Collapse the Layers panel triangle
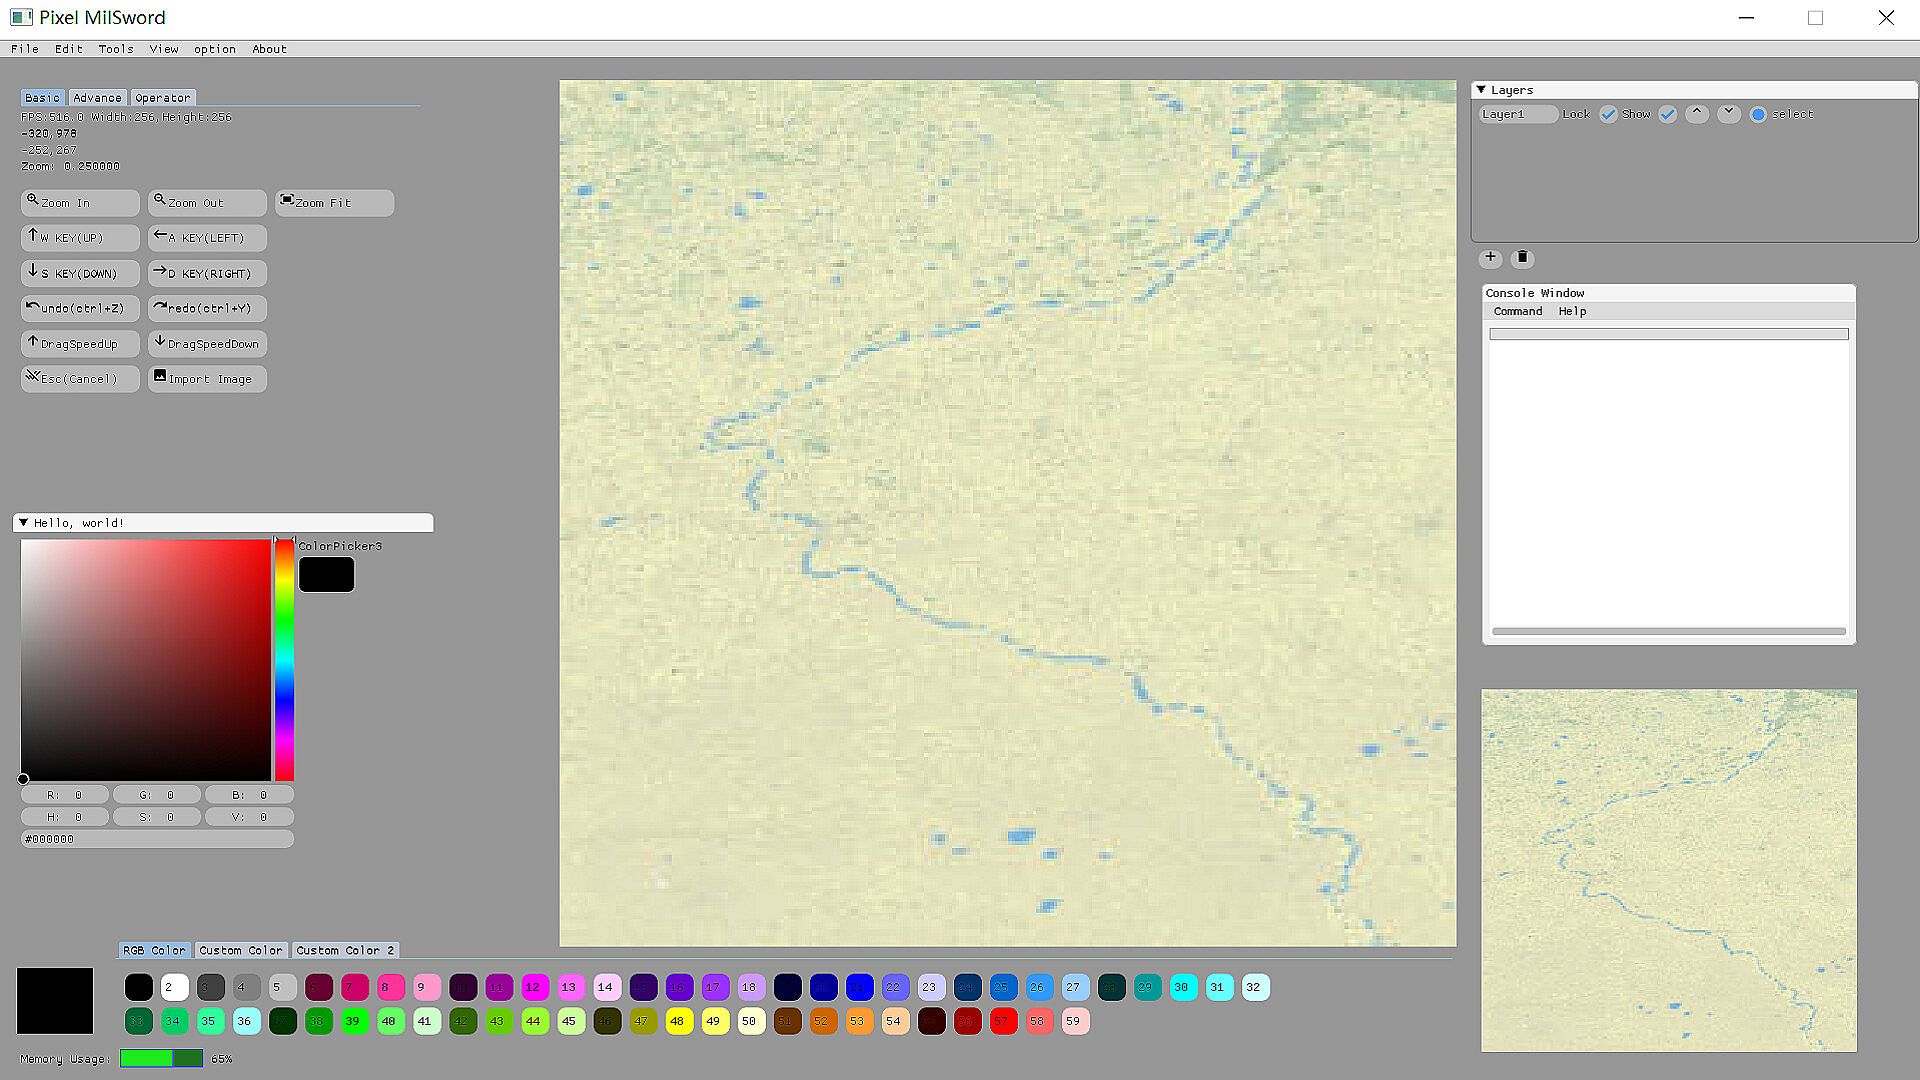The height and width of the screenshot is (1080, 1920). (1481, 90)
